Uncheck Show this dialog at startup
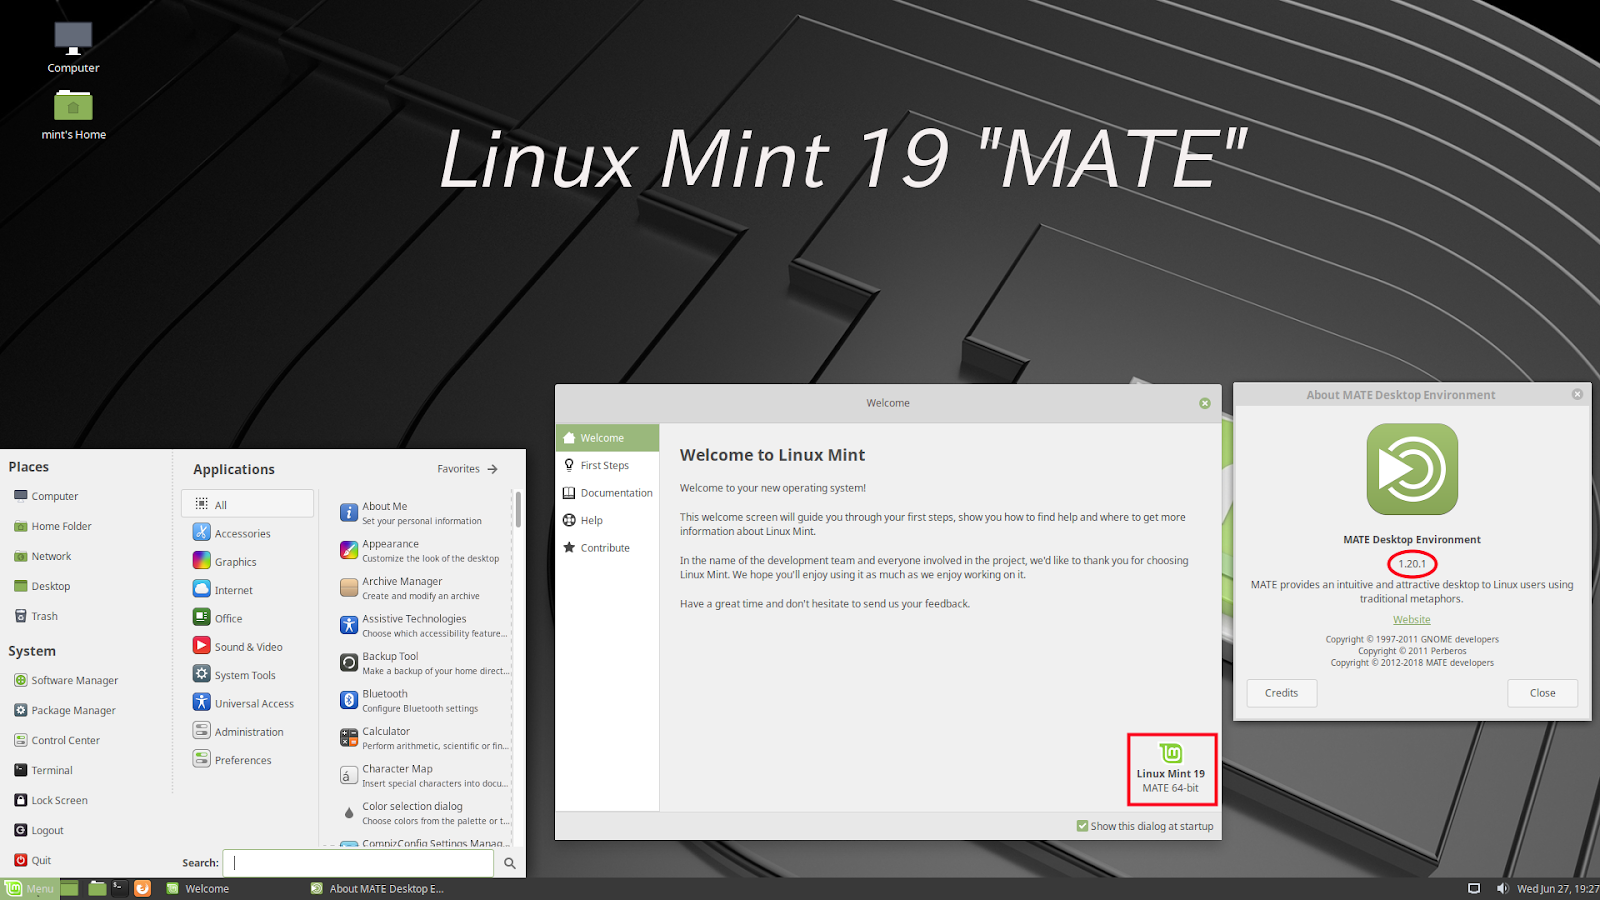This screenshot has width=1600, height=900. [1082, 825]
